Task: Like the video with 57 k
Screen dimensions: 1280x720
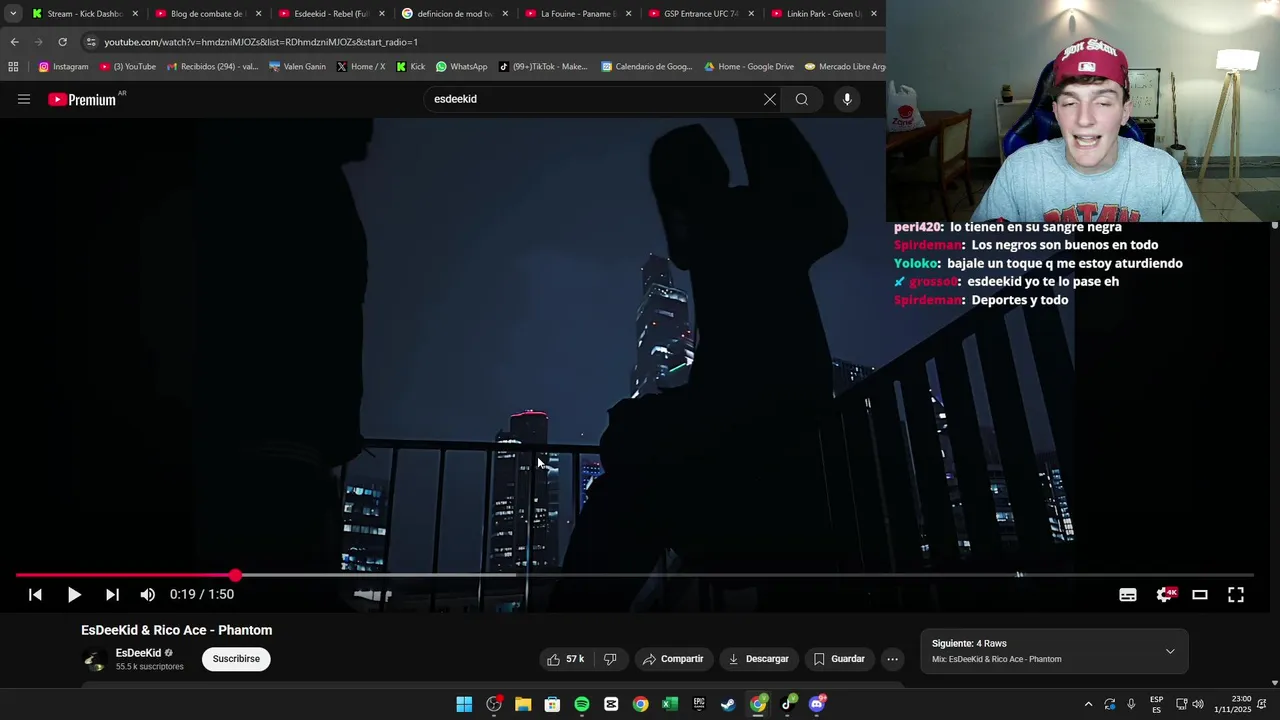Action: coord(565,659)
